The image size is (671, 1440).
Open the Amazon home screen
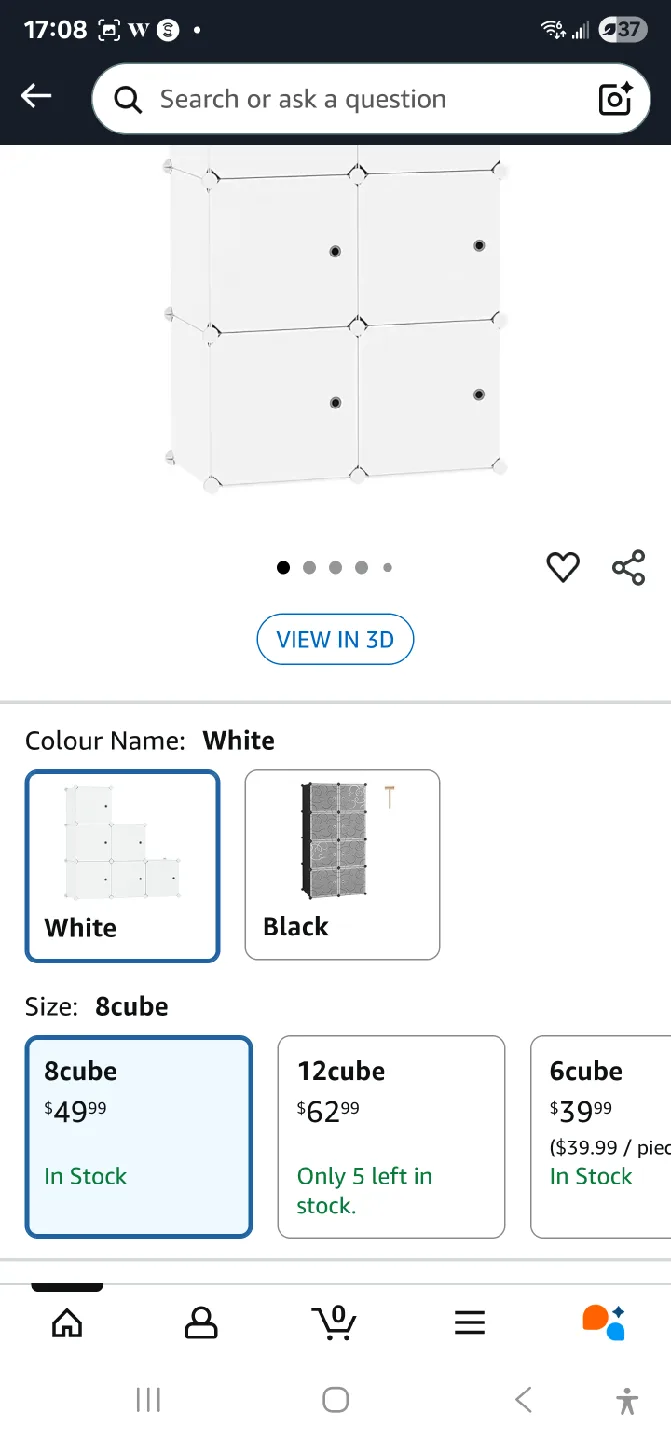(x=66, y=1322)
